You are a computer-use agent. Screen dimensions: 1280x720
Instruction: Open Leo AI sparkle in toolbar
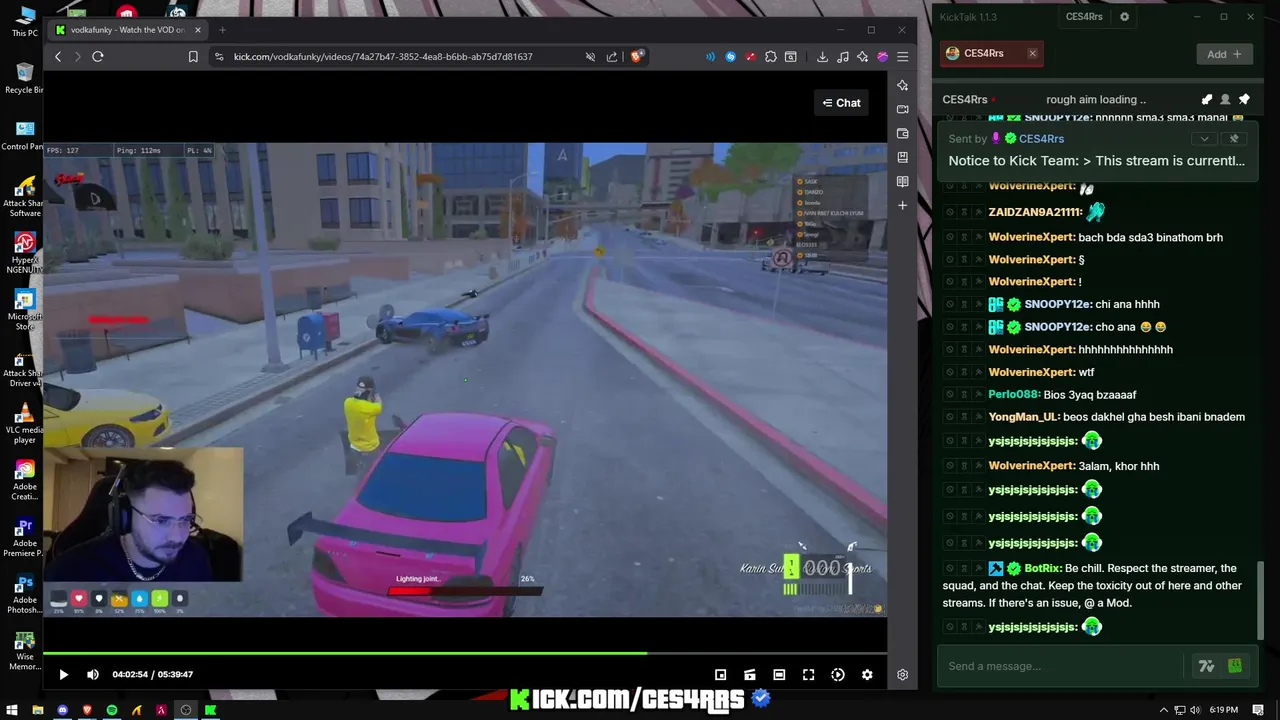tap(862, 57)
